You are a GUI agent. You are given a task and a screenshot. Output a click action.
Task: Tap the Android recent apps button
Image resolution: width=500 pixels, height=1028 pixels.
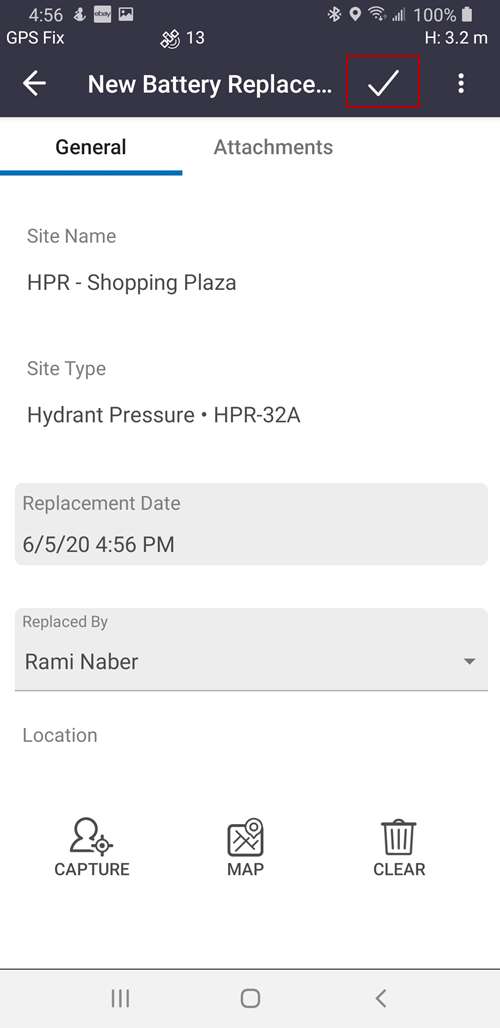(120, 998)
